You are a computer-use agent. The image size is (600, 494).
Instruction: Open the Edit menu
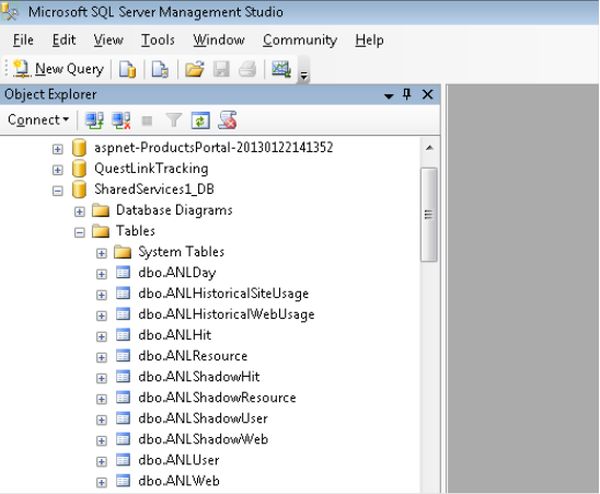pyautogui.click(x=64, y=40)
